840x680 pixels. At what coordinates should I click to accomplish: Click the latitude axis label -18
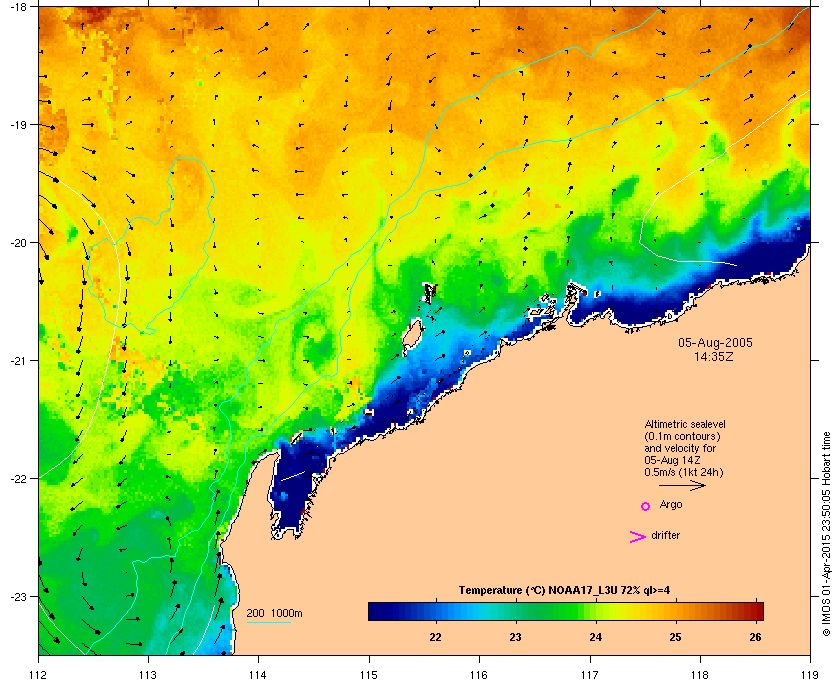[x=18, y=7]
